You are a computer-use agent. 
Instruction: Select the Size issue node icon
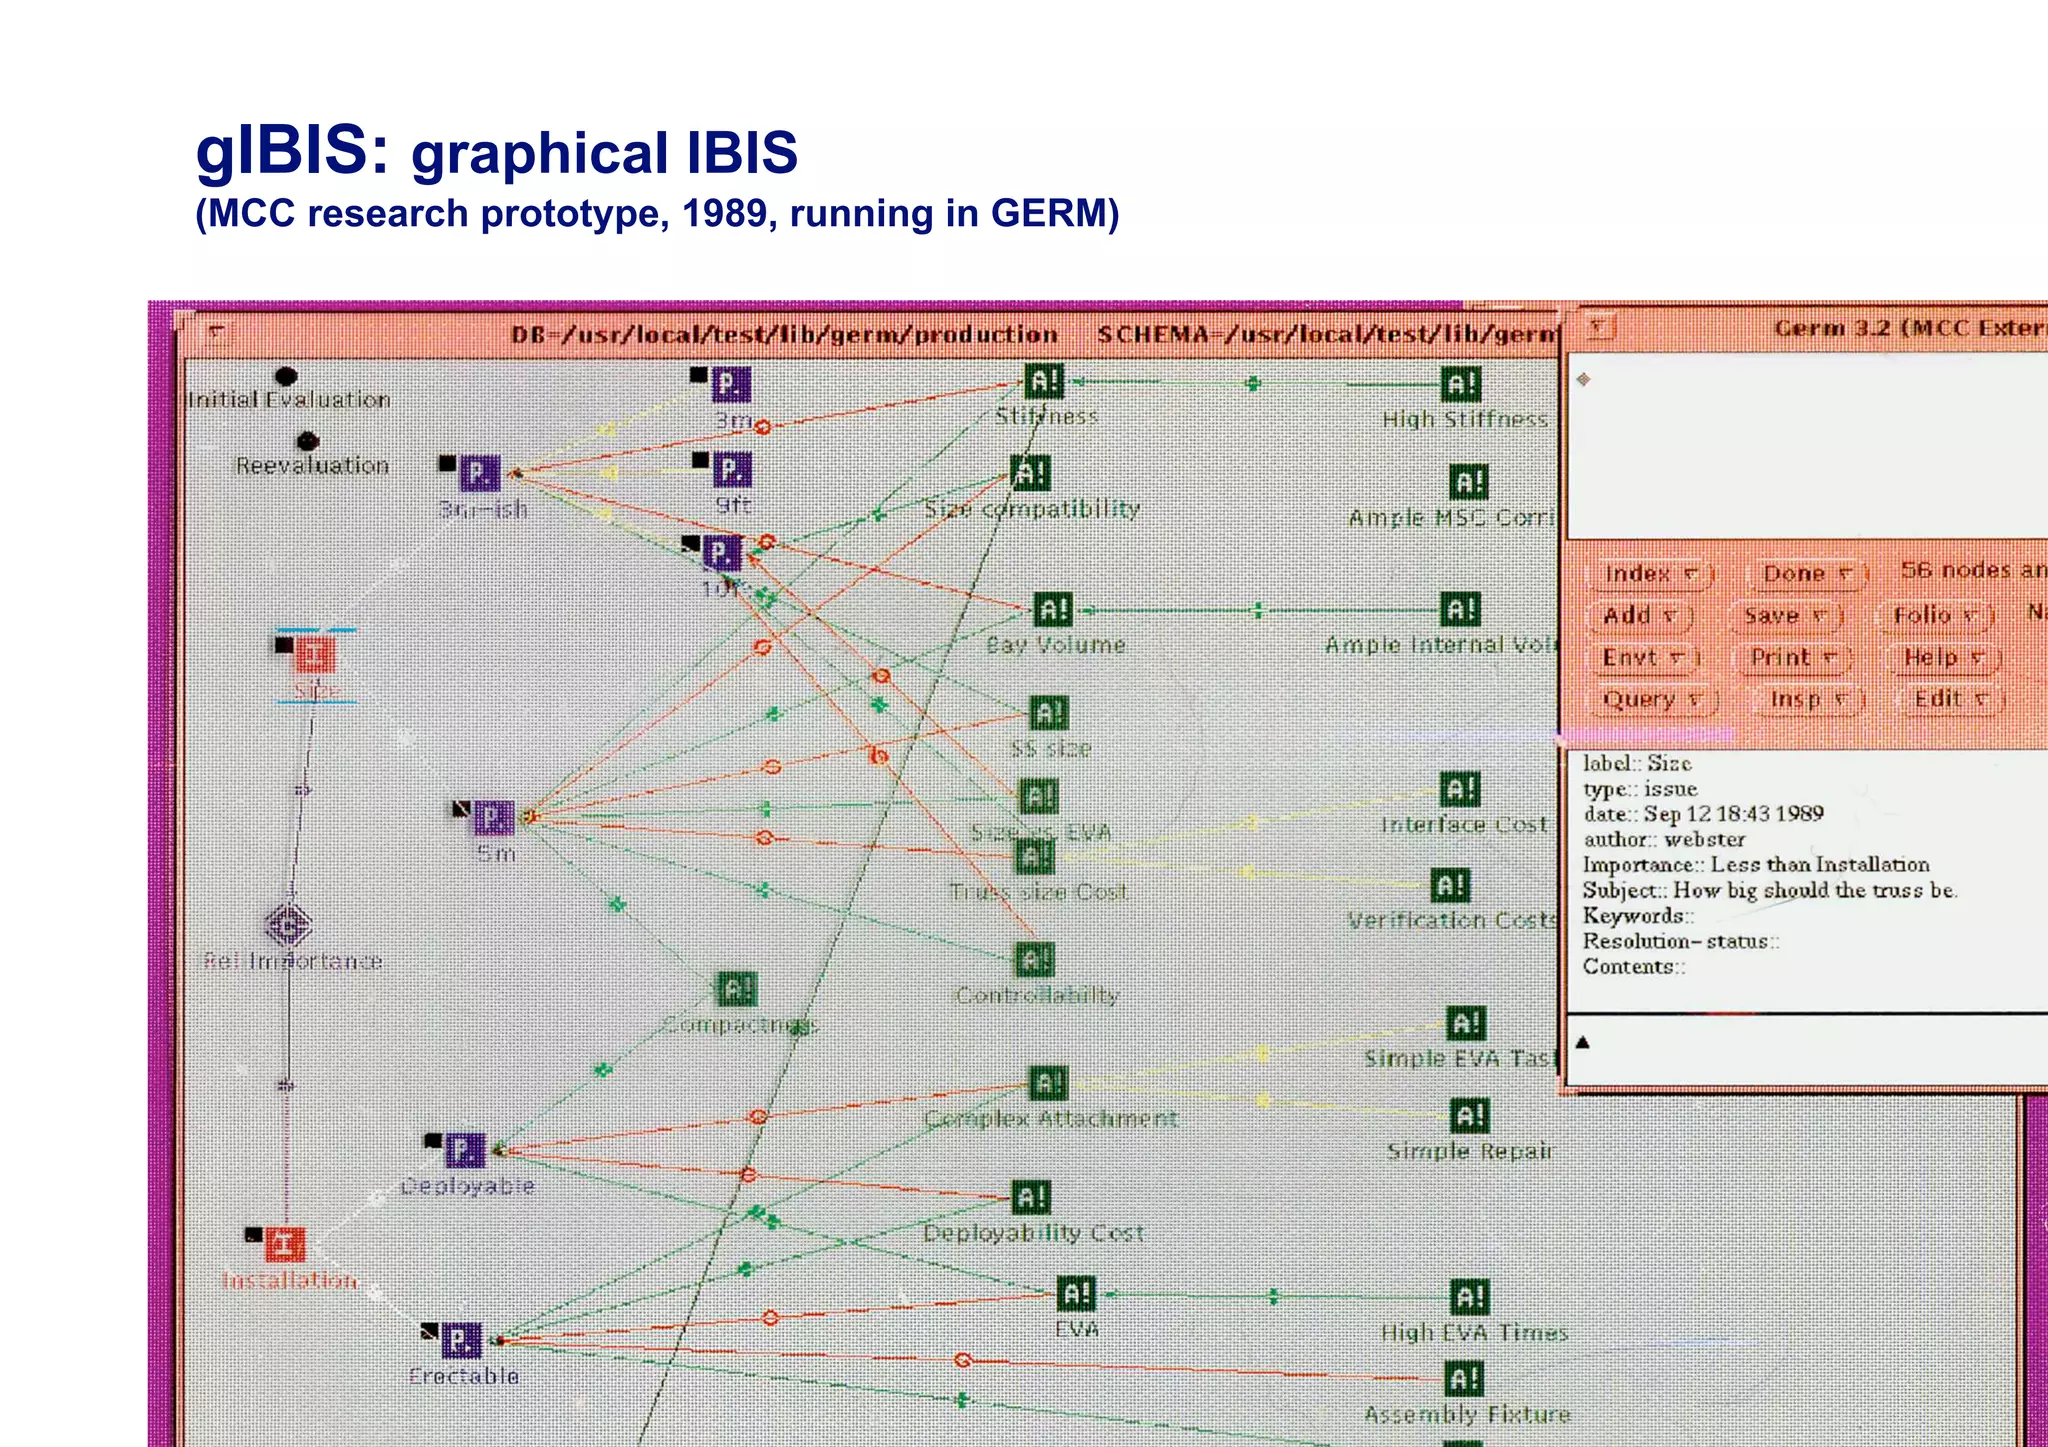[314, 657]
